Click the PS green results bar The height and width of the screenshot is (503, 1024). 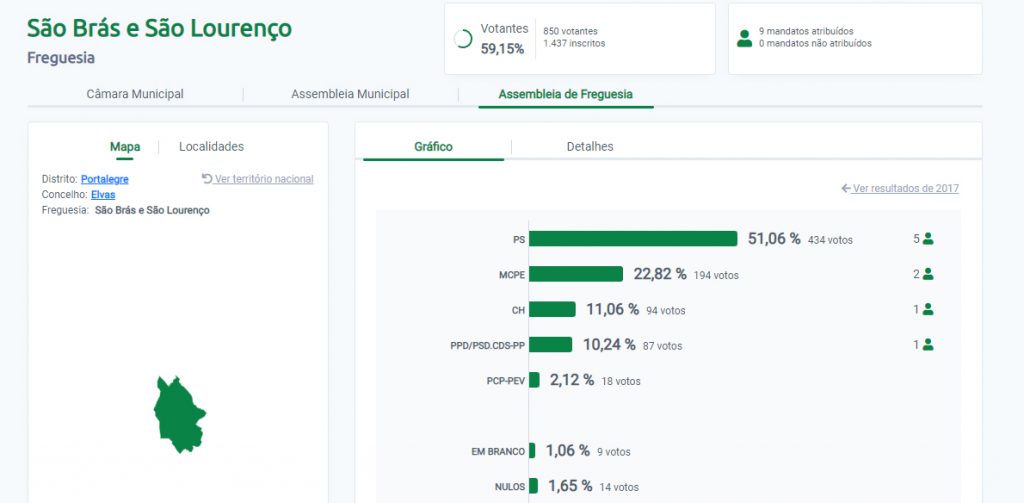click(633, 239)
